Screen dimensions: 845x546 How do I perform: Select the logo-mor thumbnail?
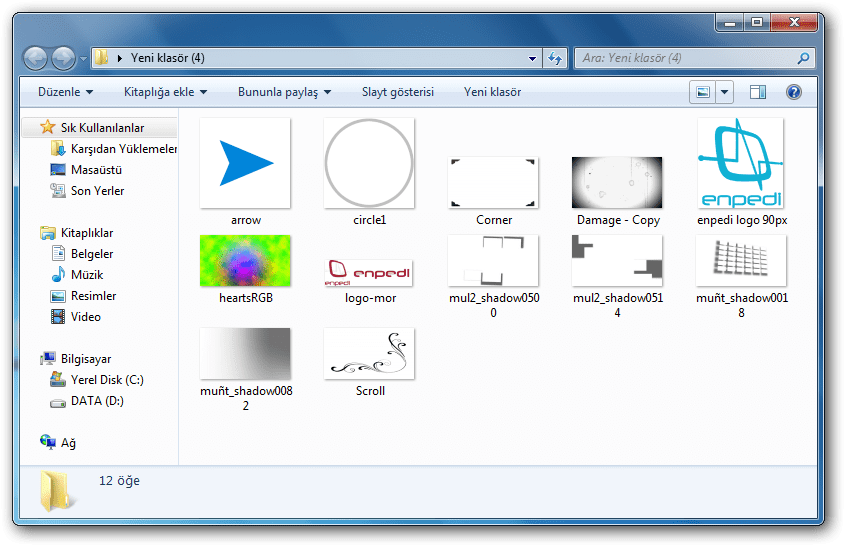pos(369,273)
